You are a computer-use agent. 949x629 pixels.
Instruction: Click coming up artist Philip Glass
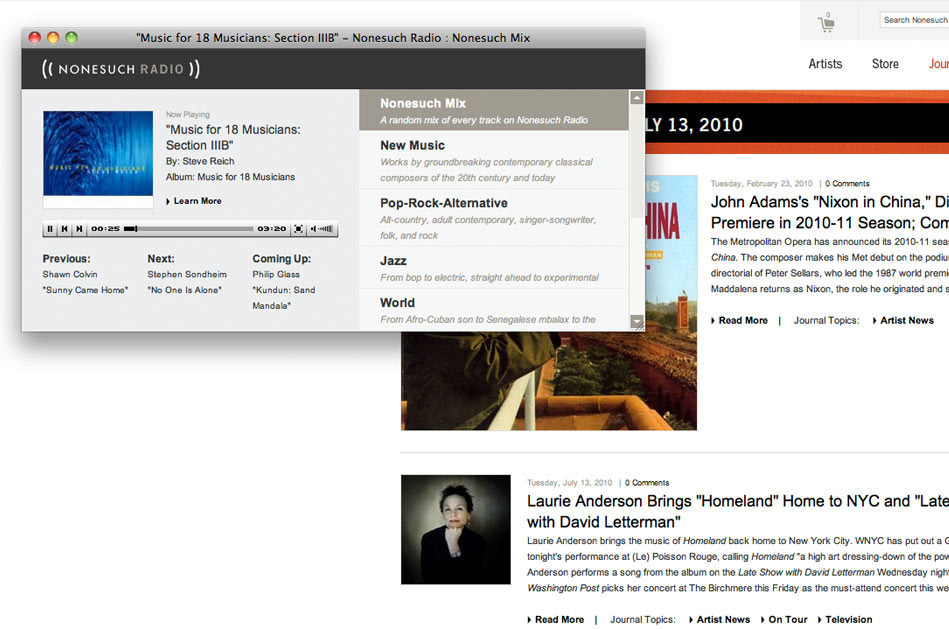pos(276,274)
